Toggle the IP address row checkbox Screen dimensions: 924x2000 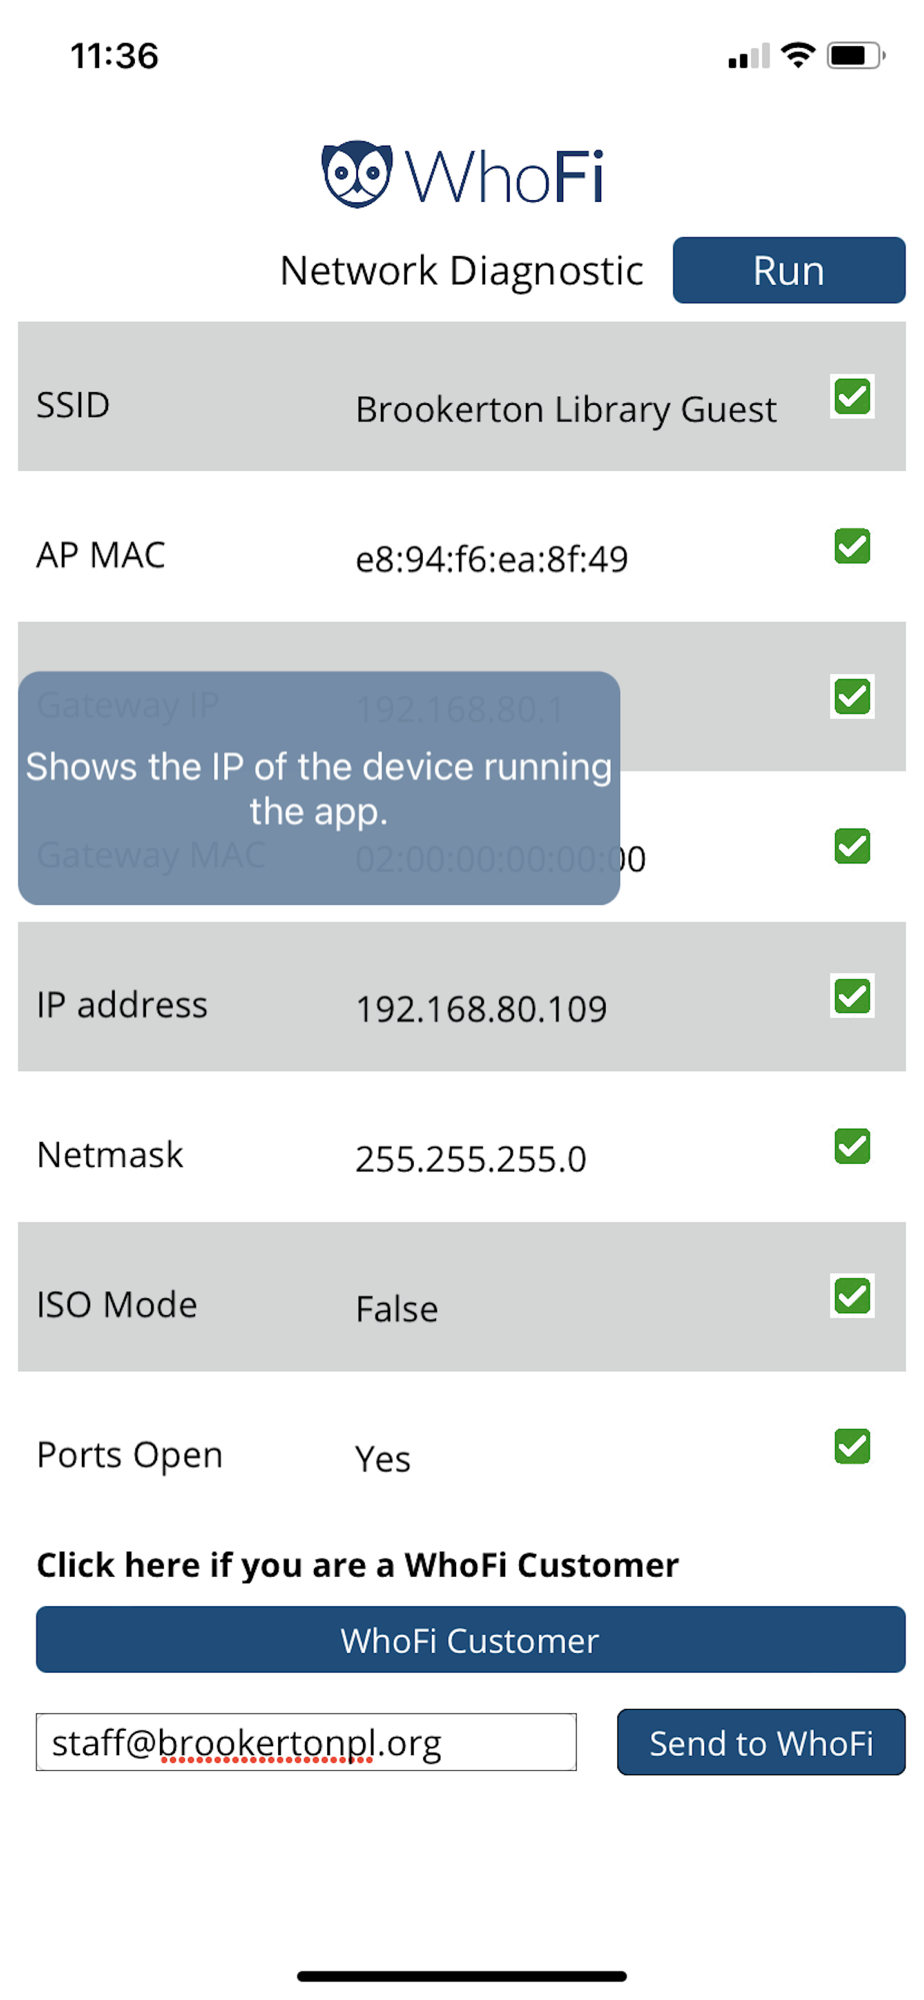click(x=852, y=996)
